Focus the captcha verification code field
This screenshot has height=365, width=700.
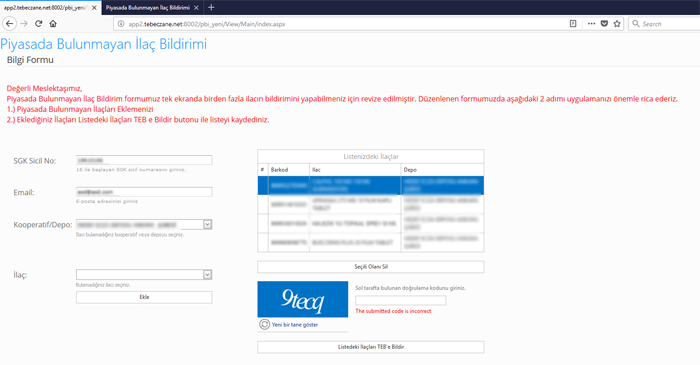tap(400, 300)
